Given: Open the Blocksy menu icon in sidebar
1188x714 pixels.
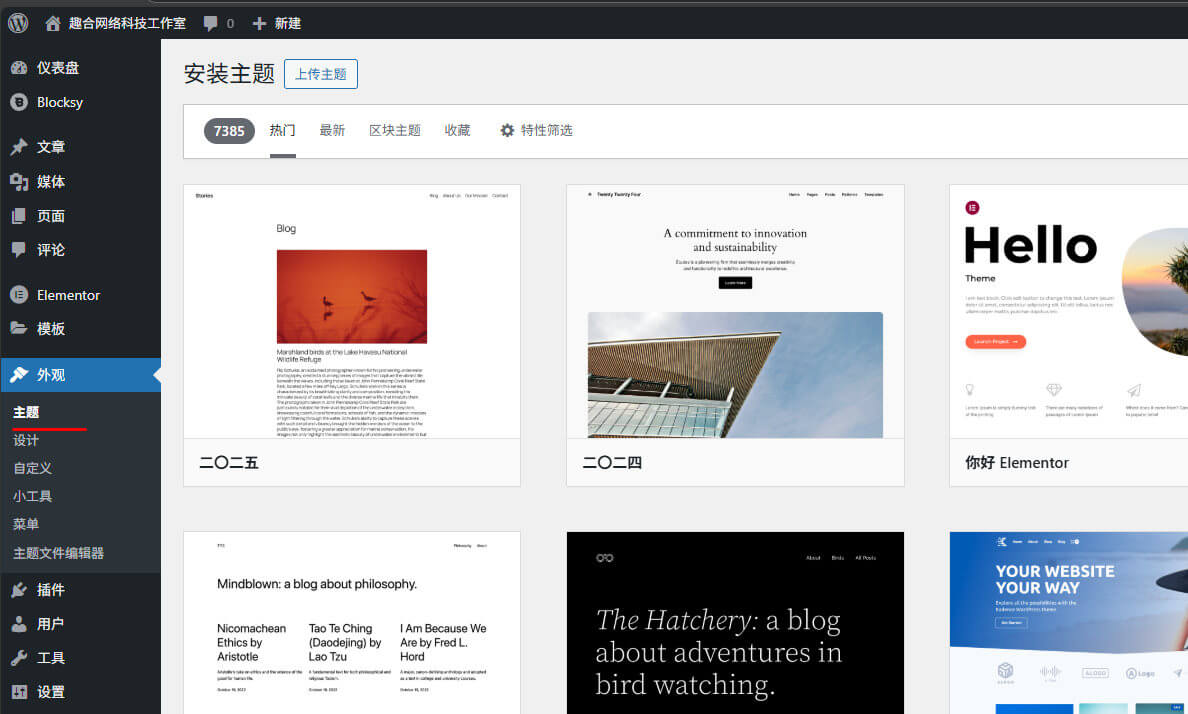Looking at the screenshot, I should click(x=18, y=102).
